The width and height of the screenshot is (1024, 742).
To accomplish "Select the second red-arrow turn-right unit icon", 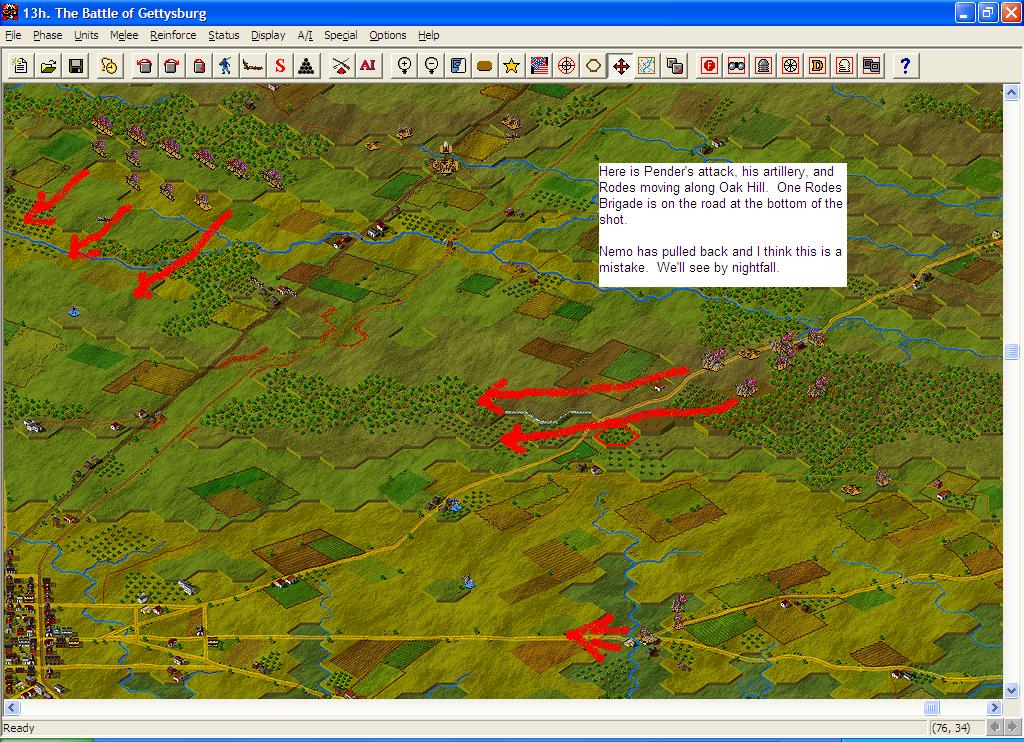I will (x=172, y=65).
